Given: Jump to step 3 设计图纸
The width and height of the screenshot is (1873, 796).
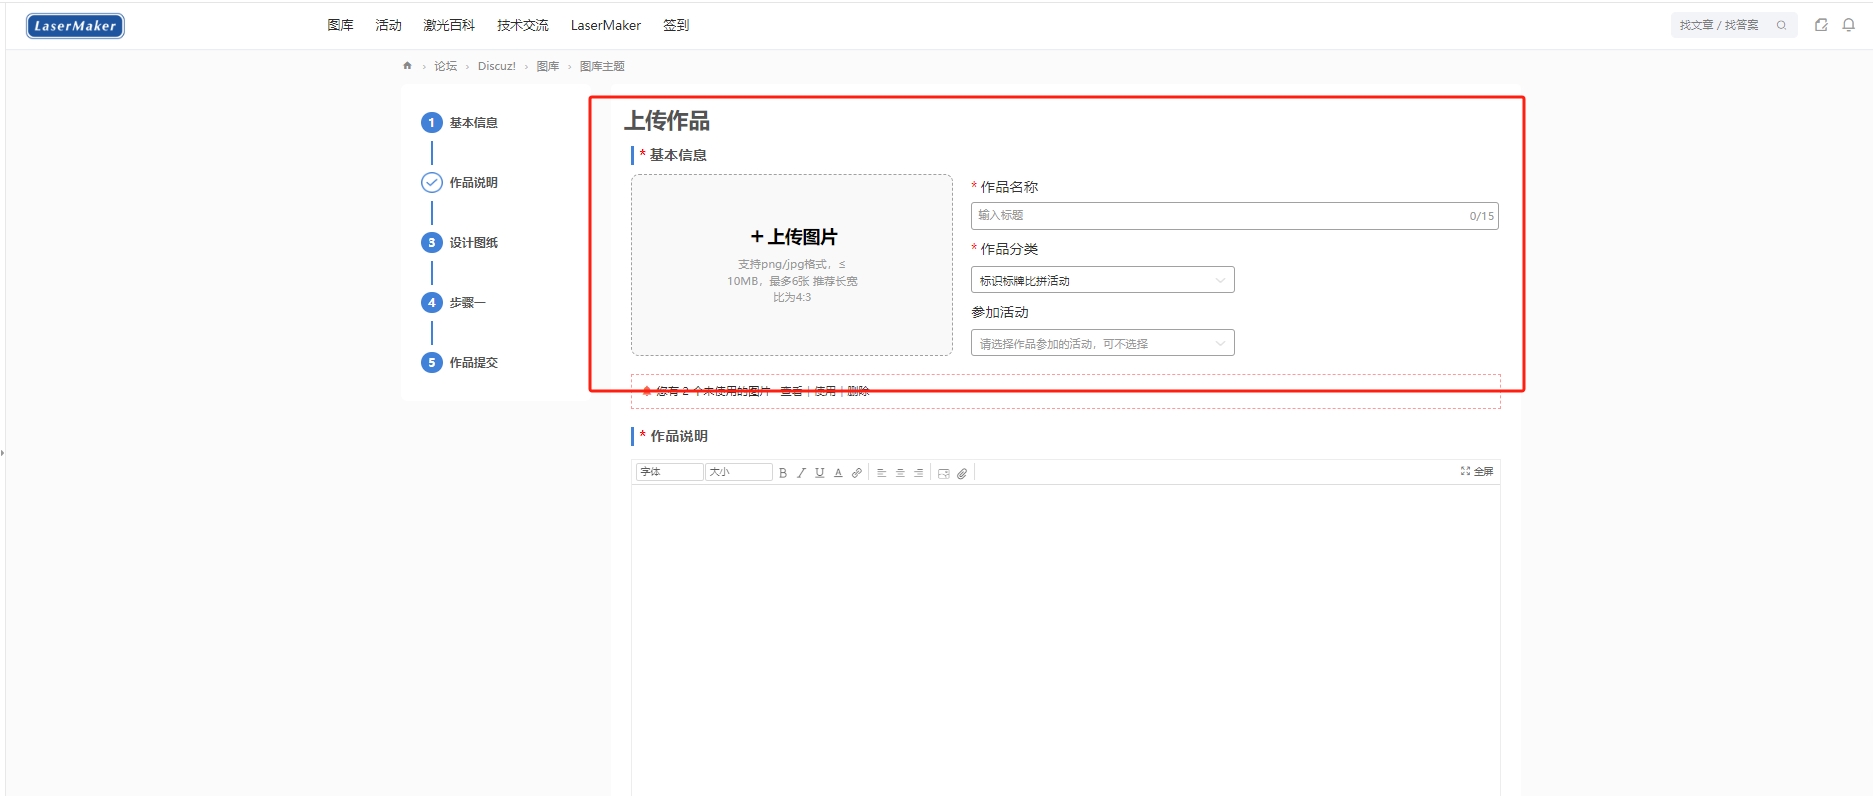Looking at the screenshot, I should click(460, 243).
